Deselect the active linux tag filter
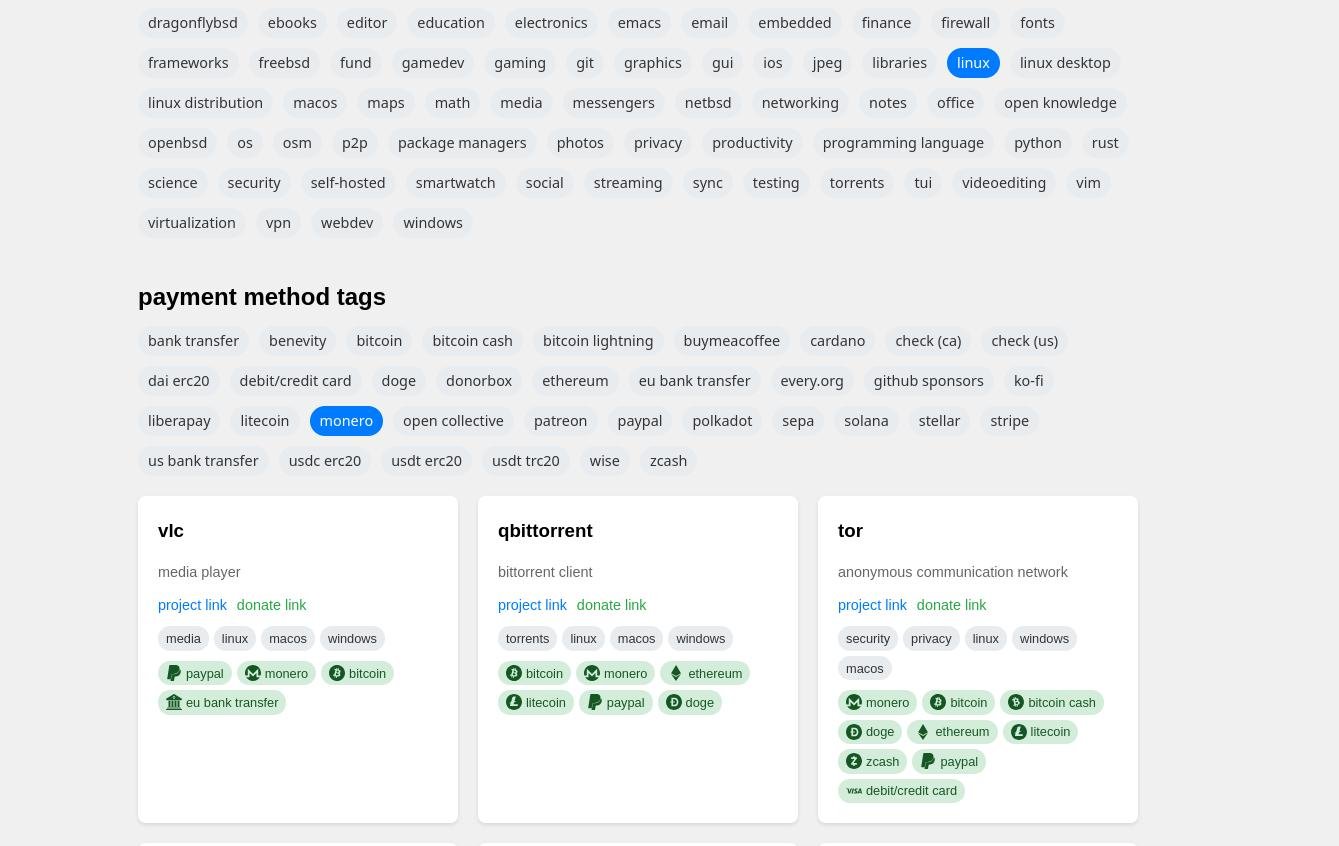 point(973,63)
